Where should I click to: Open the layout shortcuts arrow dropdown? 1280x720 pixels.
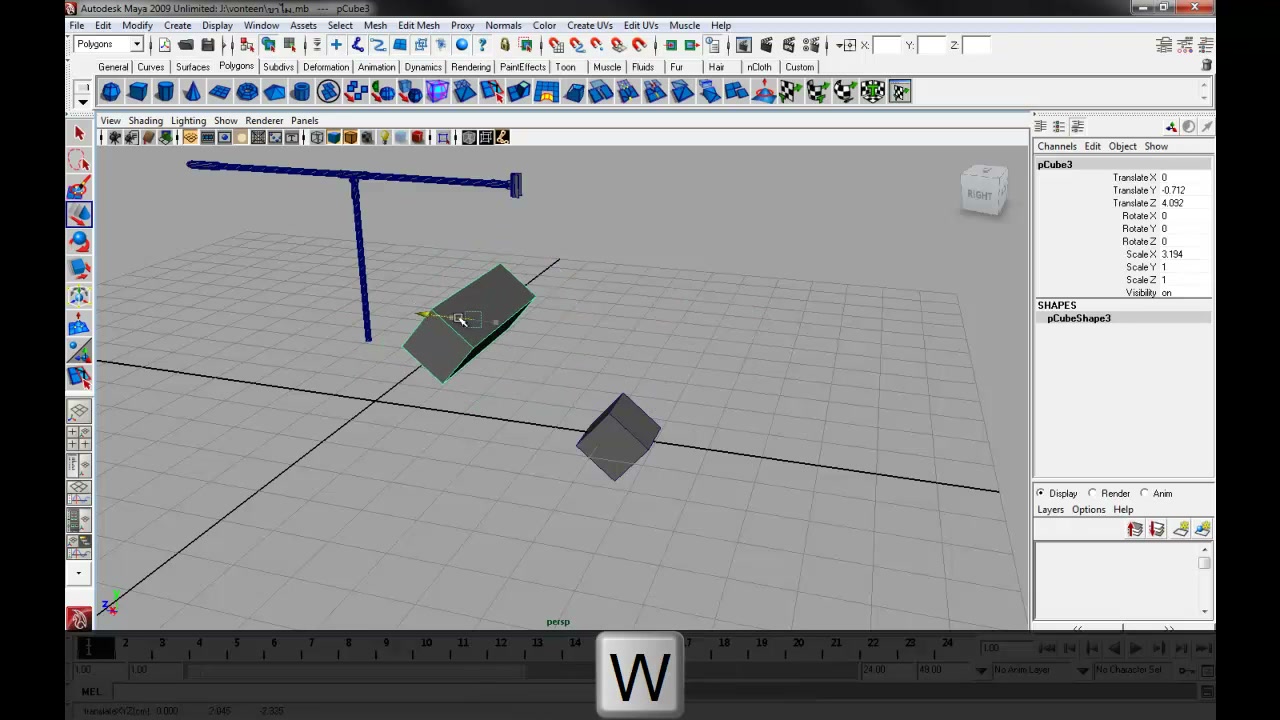click(79, 574)
